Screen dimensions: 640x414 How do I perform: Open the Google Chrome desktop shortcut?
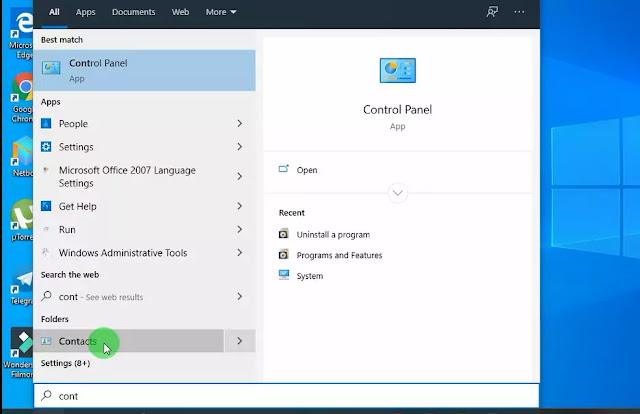(x=22, y=98)
